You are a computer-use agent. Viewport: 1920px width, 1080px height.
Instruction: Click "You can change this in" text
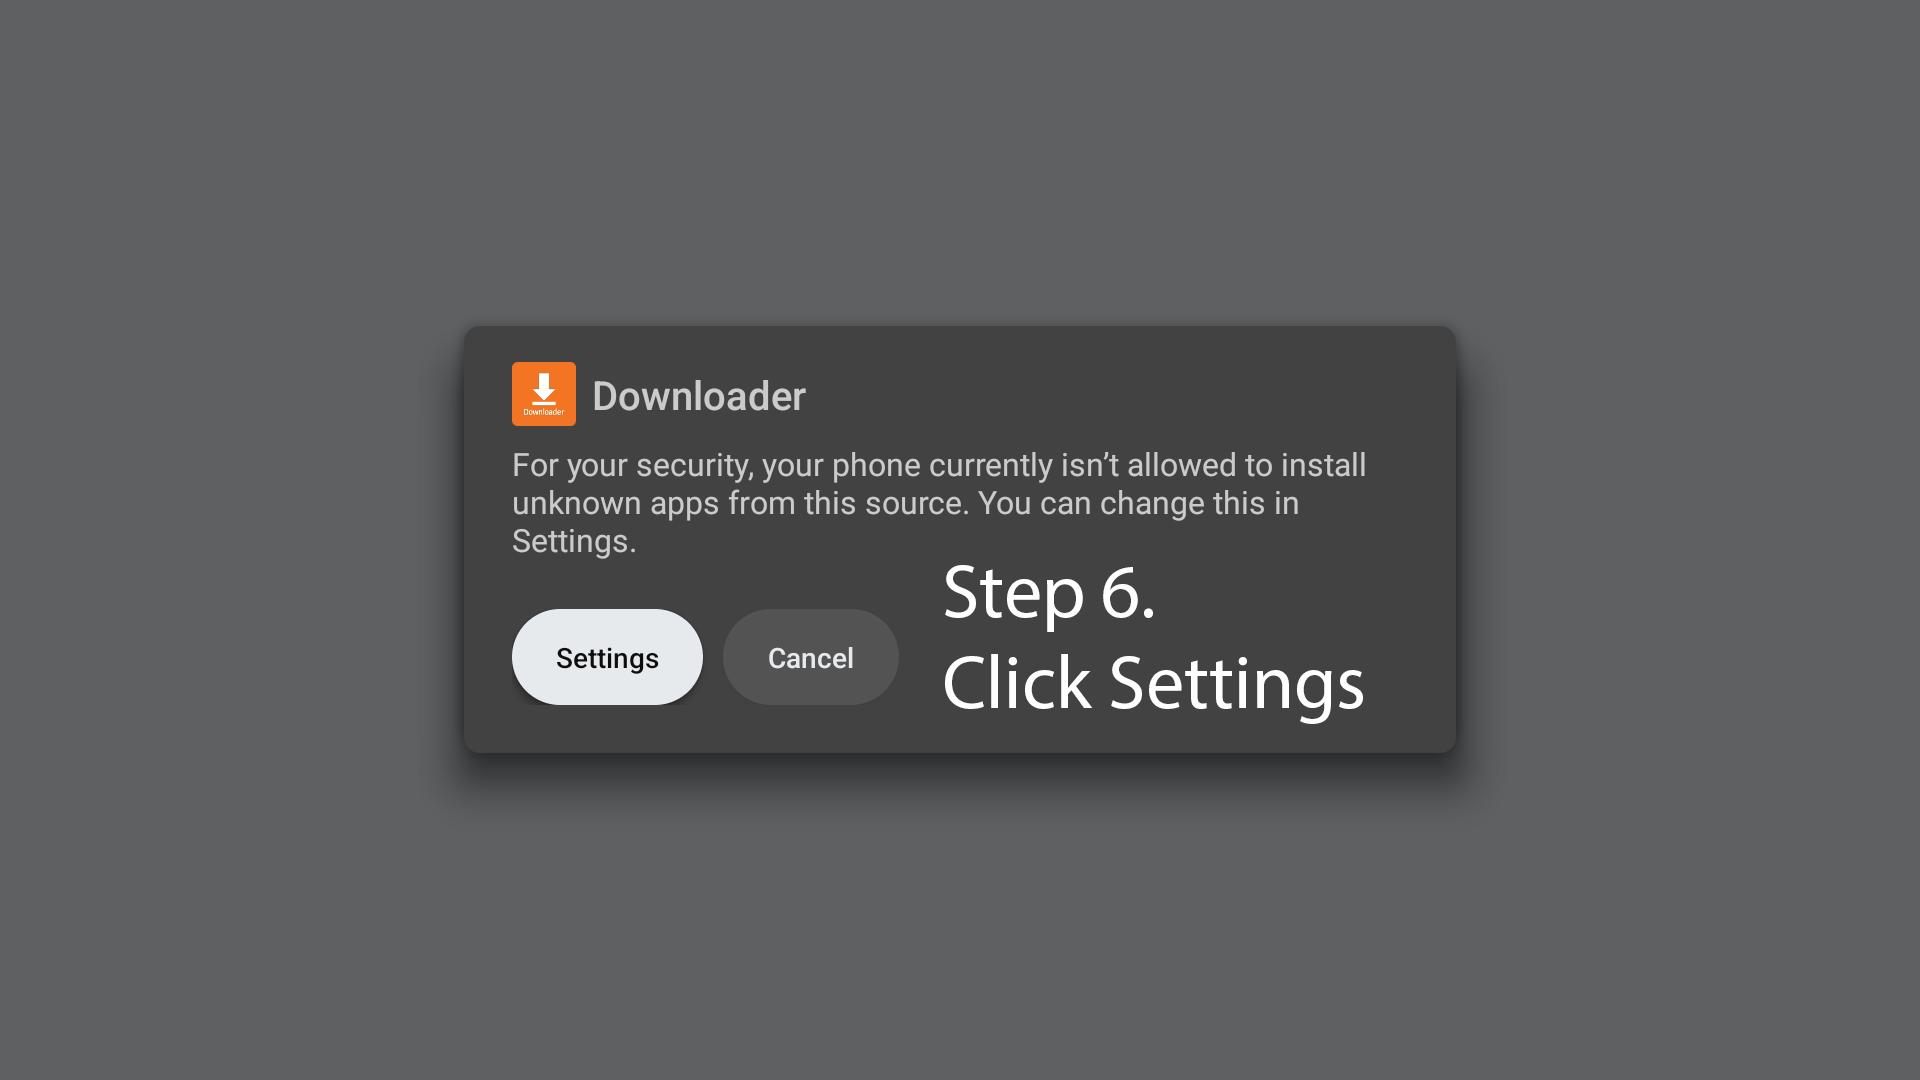click(x=1138, y=503)
